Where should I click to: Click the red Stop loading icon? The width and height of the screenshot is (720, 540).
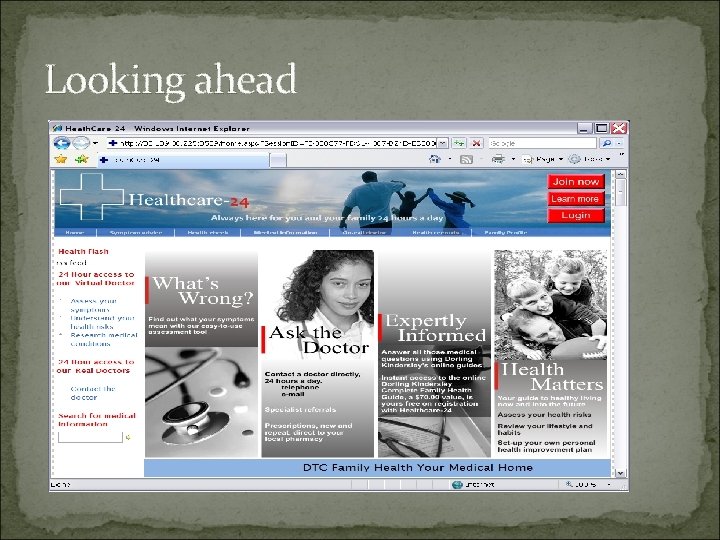coord(477,143)
